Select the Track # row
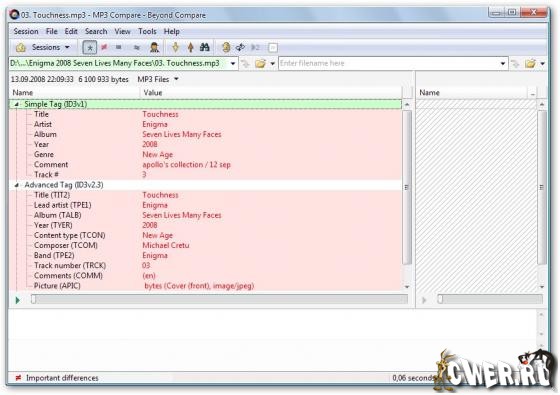The height and width of the screenshot is (395, 560). tap(205, 175)
